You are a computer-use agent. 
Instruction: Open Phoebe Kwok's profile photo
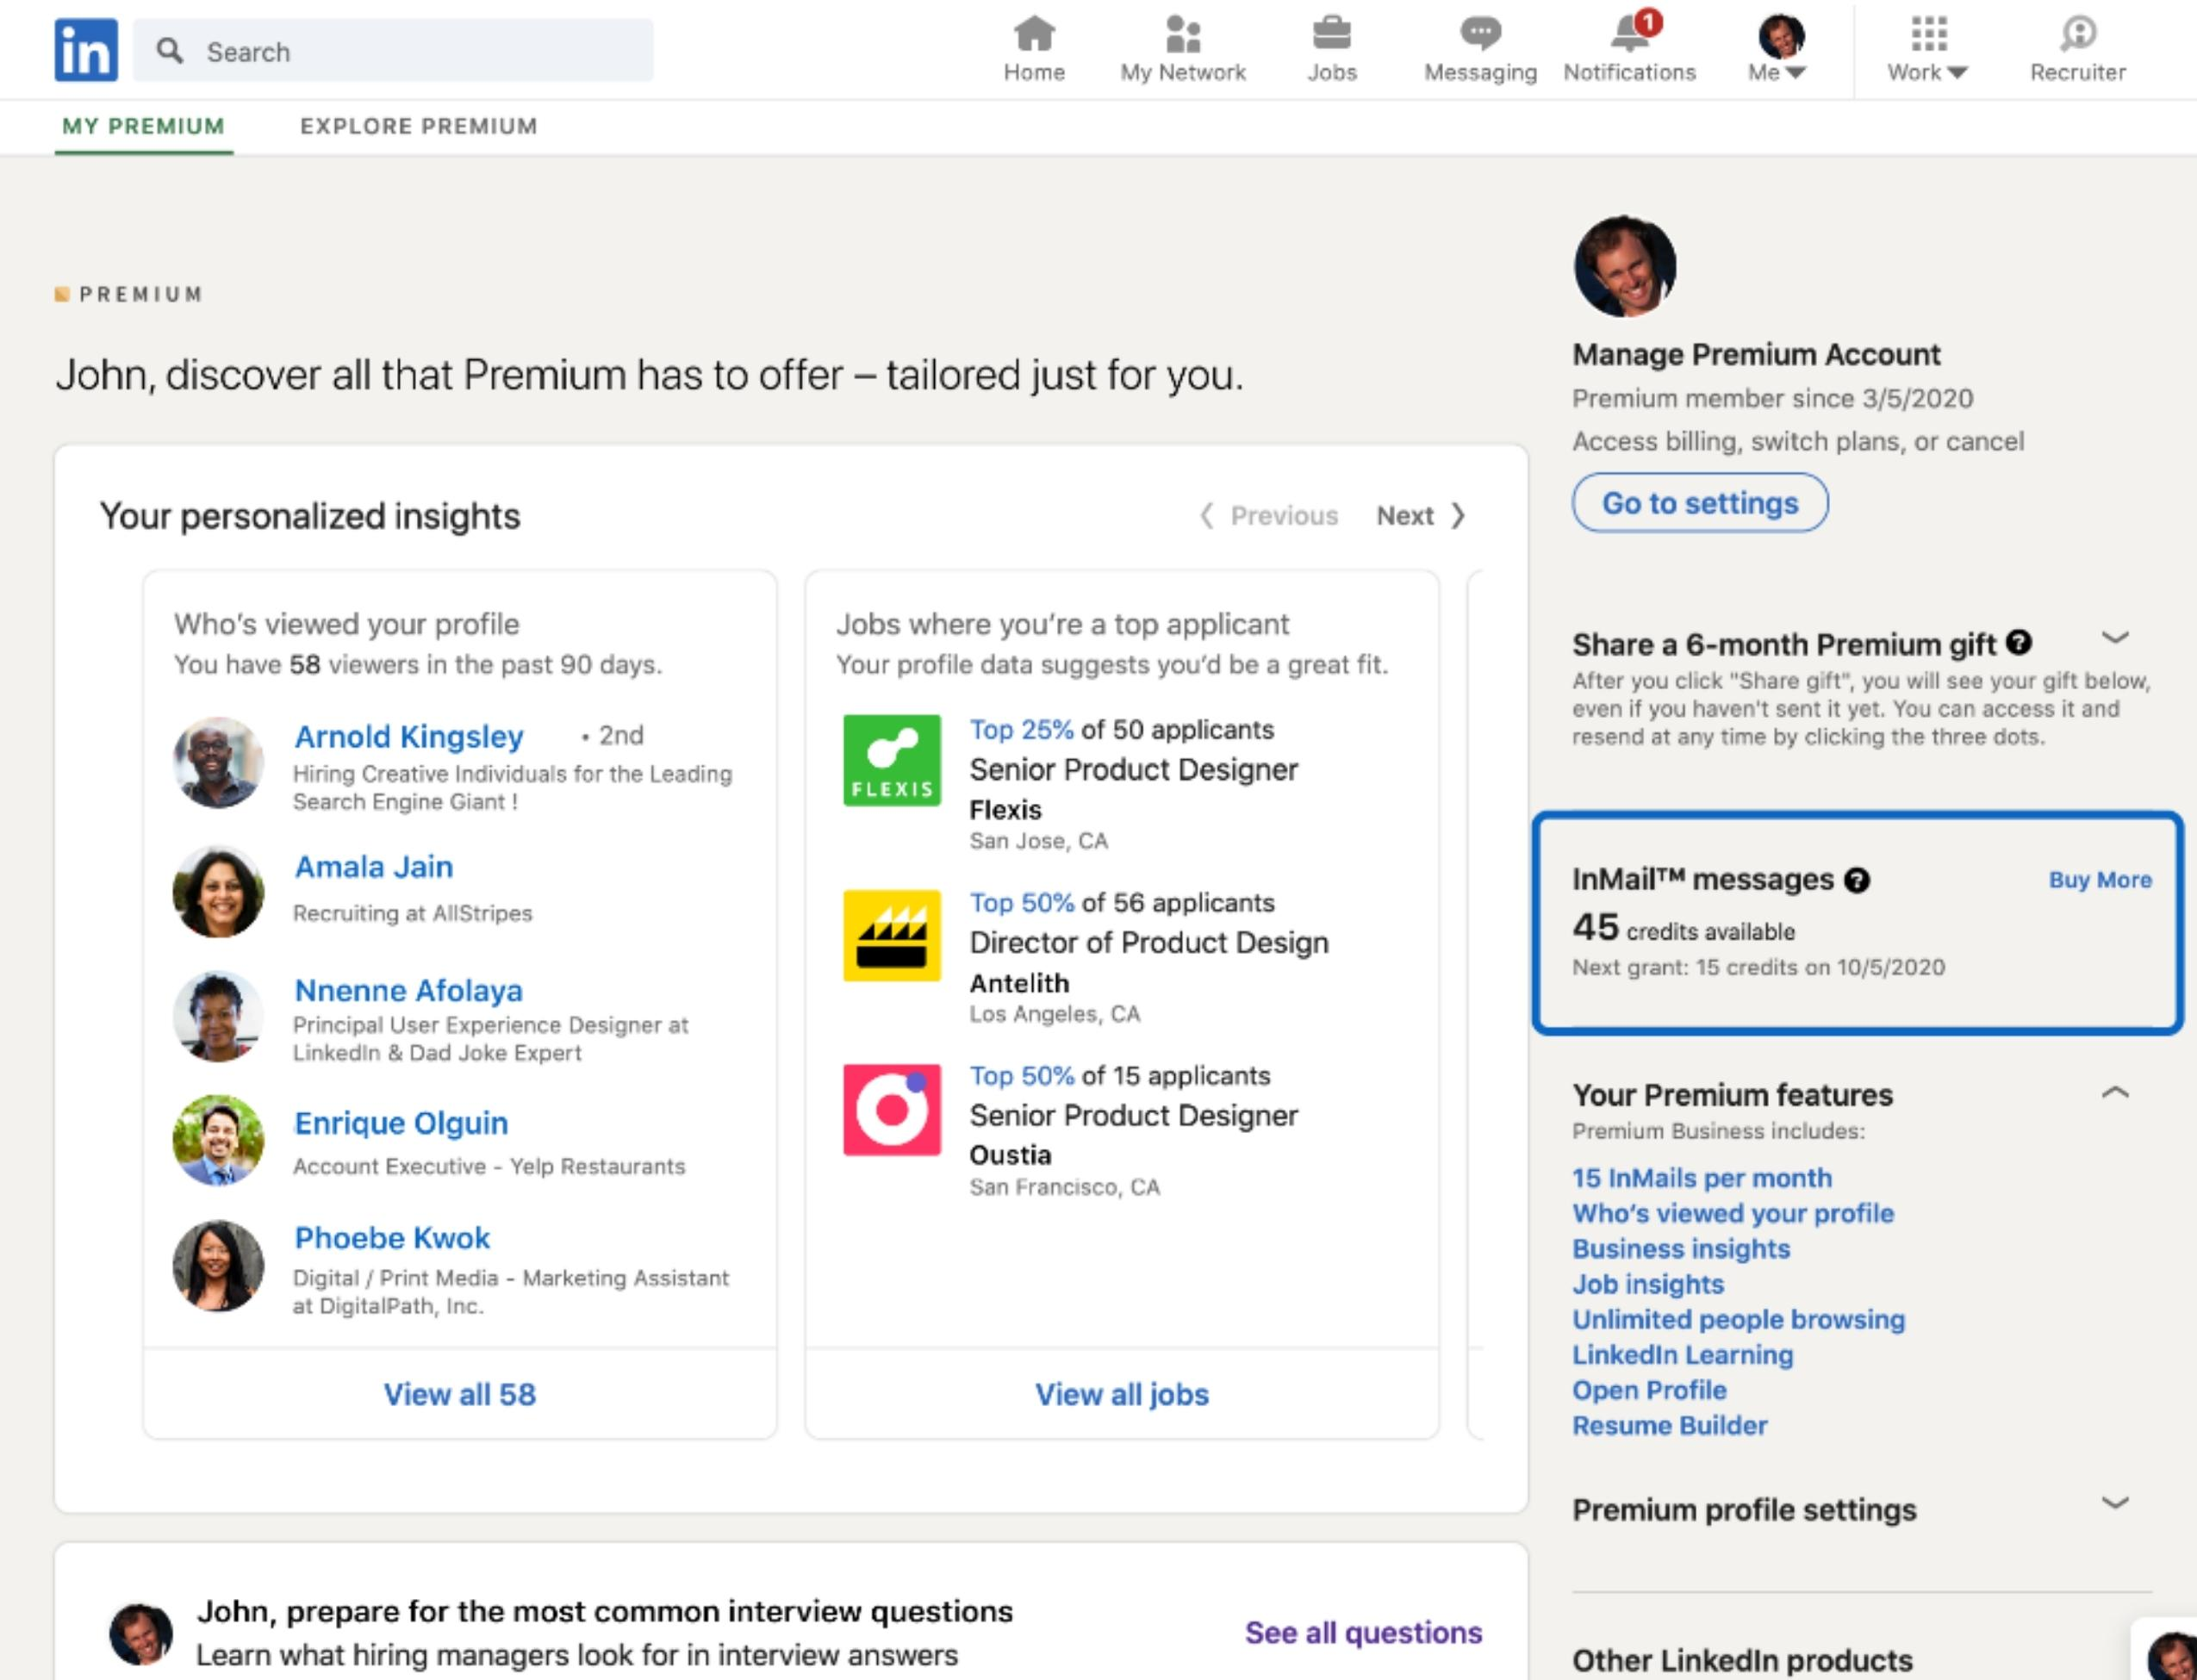point(218,1265)
